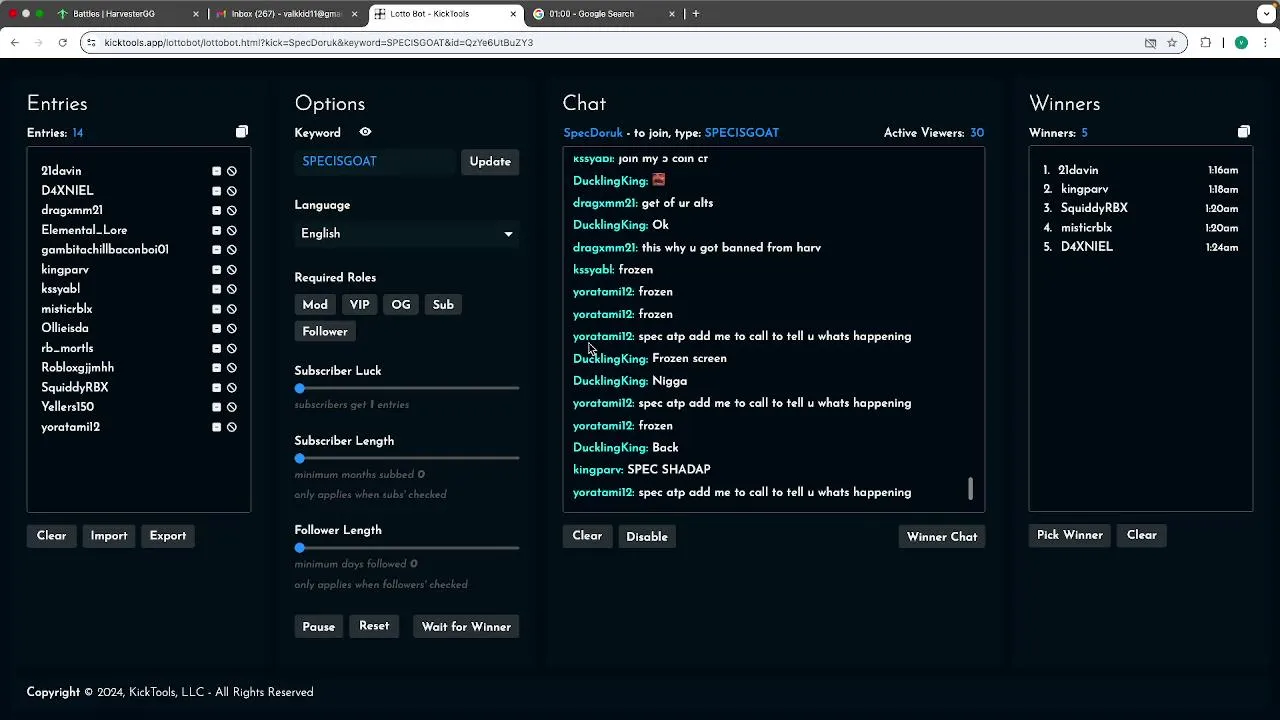Click the Pick Winner button
The image size is (1280, 720).
point(1070,536)
